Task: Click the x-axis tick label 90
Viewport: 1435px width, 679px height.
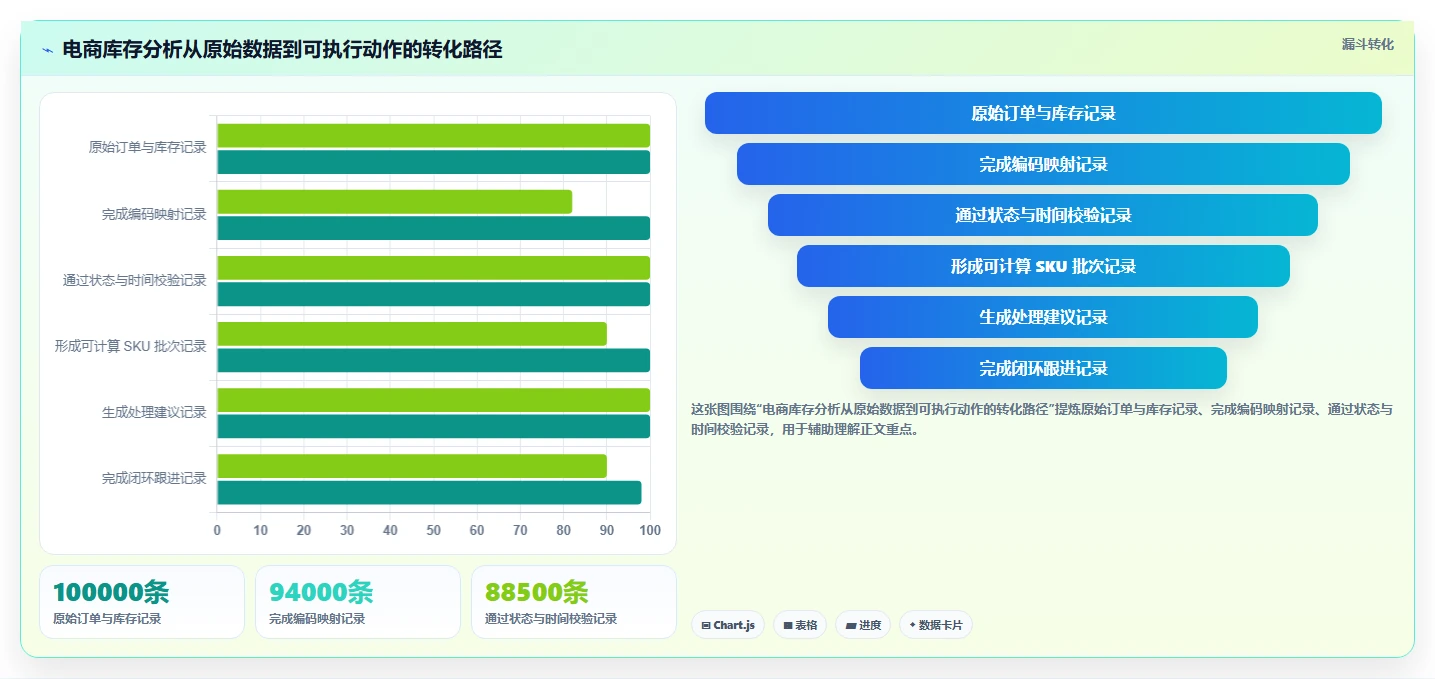Action: point(607,531)
